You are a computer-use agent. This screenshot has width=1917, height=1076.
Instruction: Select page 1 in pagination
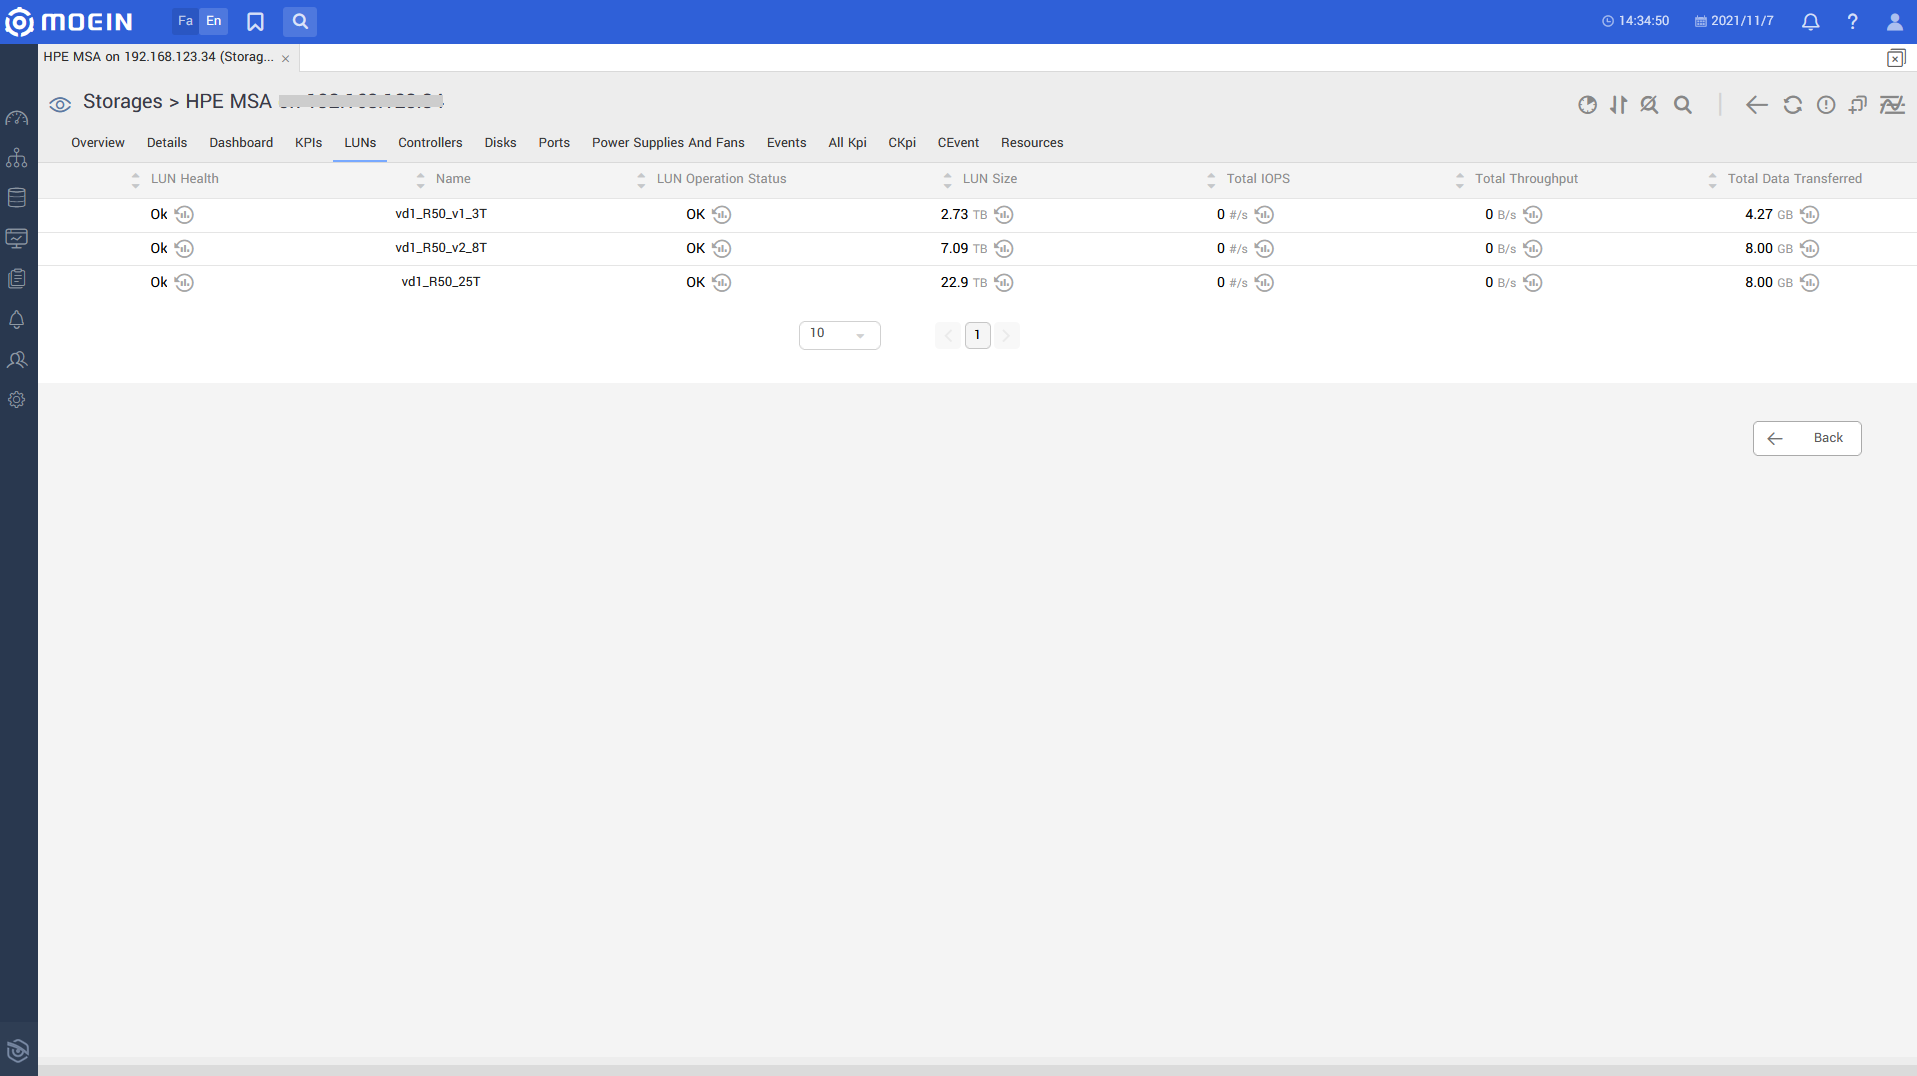977,335
